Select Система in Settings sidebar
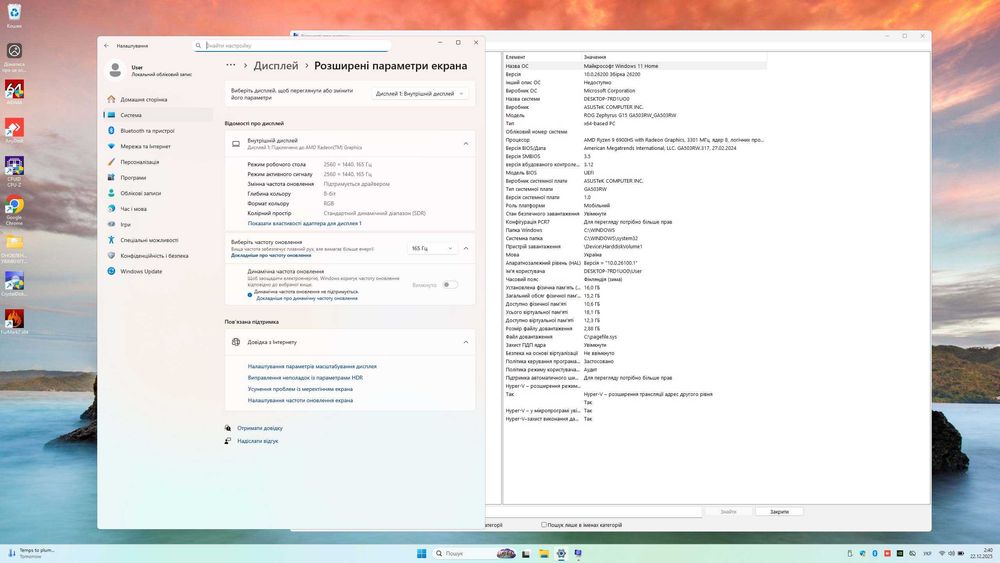The image size is (1000, 563). [x=158, y=115]
